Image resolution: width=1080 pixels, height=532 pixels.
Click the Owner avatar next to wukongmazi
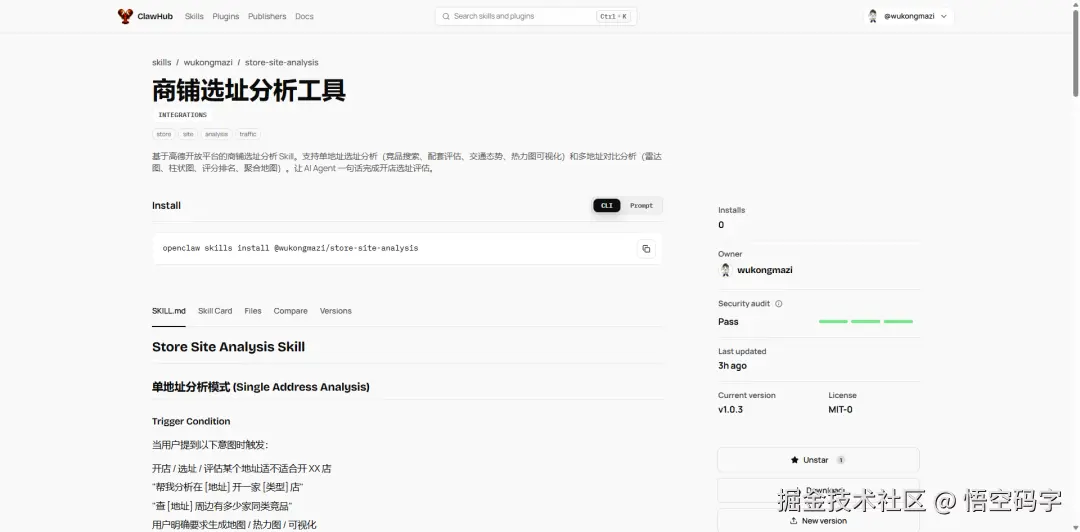[x=725, y=270]
